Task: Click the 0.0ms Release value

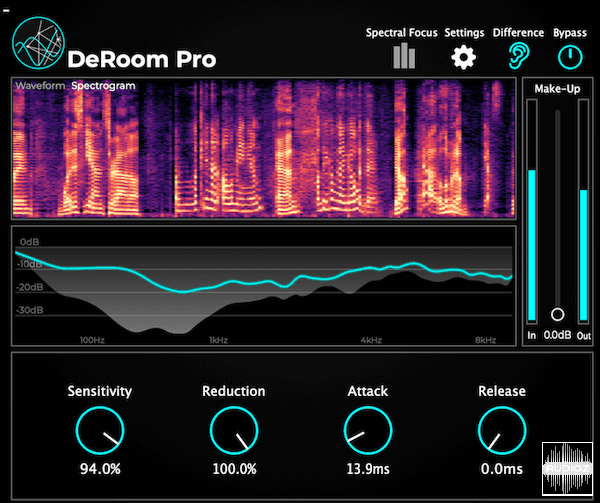Action: pos(502,469)
